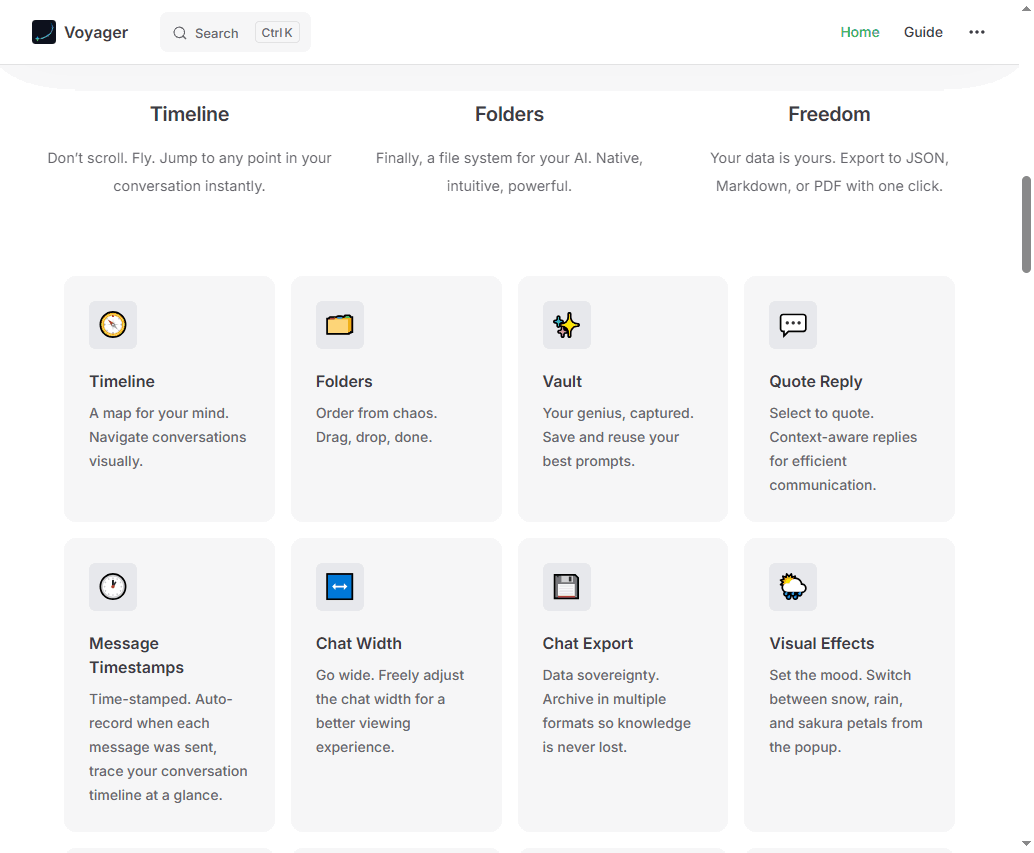Select the Chat Width card title
1034x853 pixels.
[x=359, y=643]
